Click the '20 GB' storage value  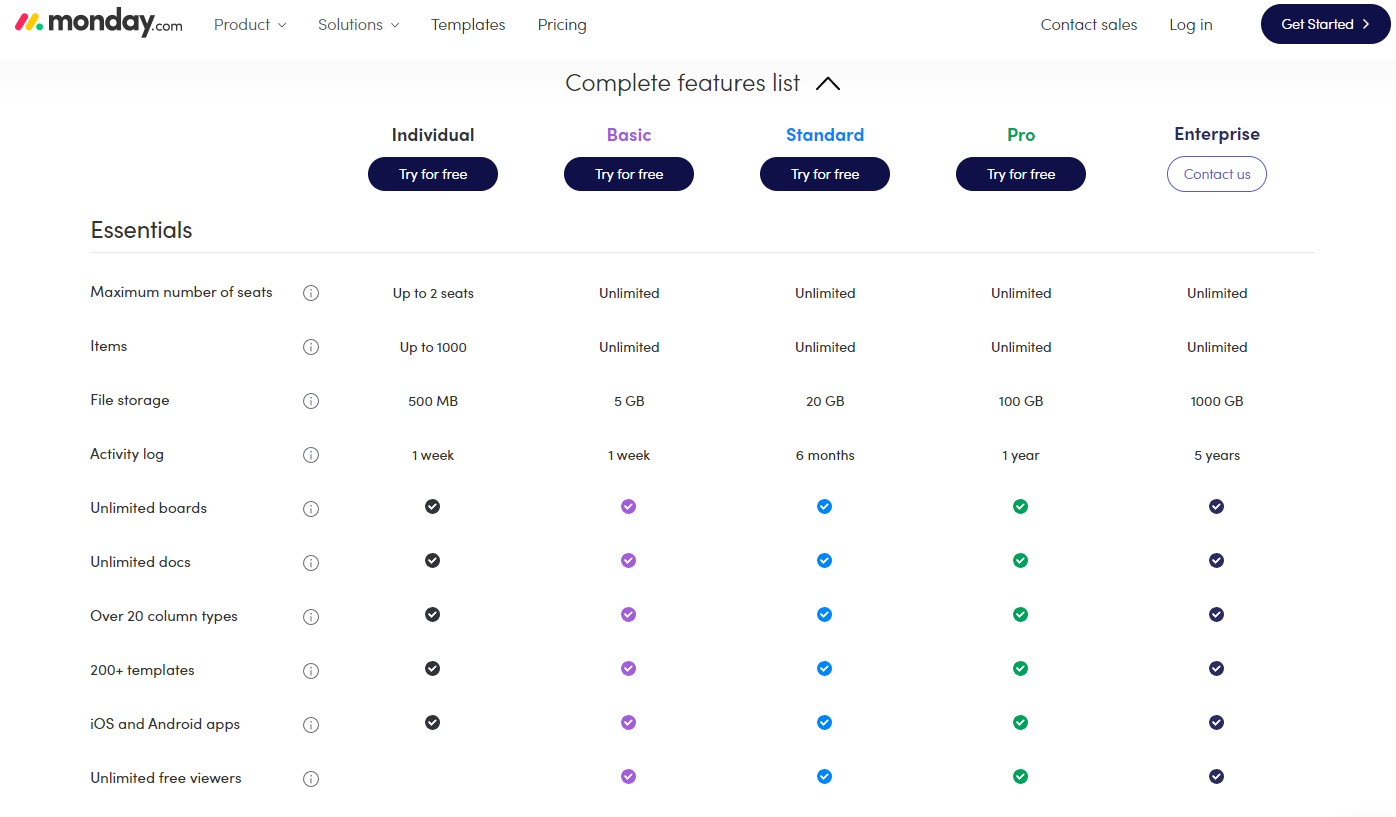(825, 401)
